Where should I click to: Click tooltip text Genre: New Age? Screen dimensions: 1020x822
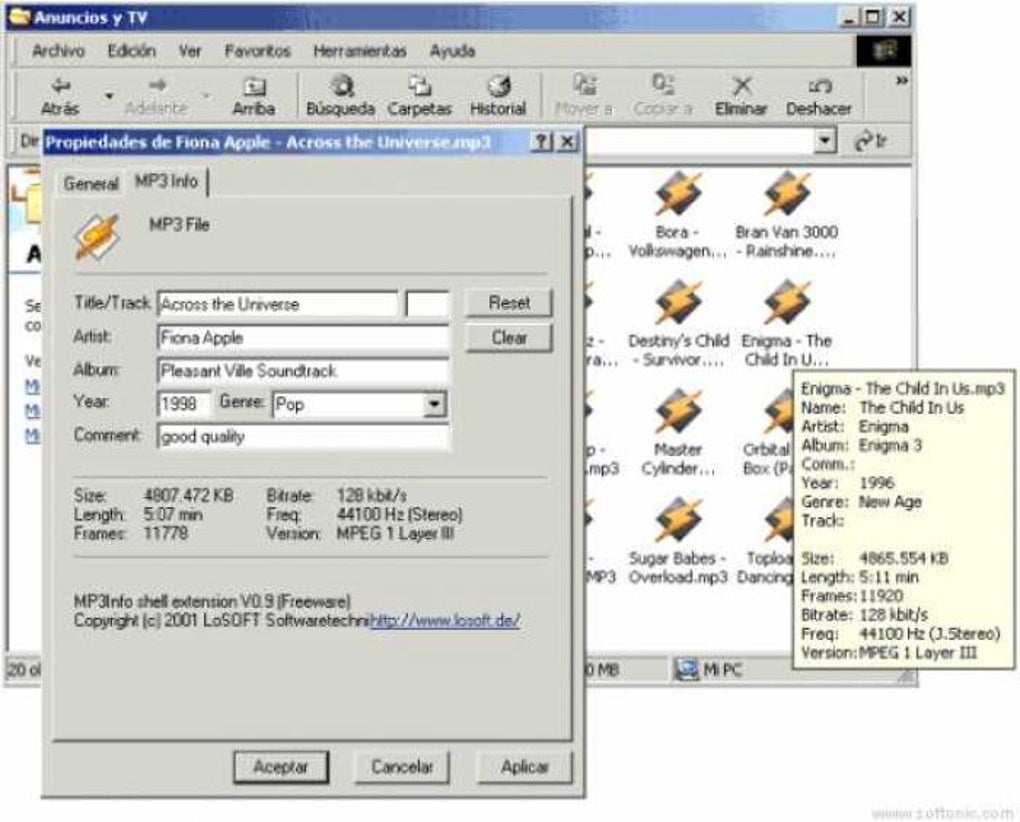(861, 502)
